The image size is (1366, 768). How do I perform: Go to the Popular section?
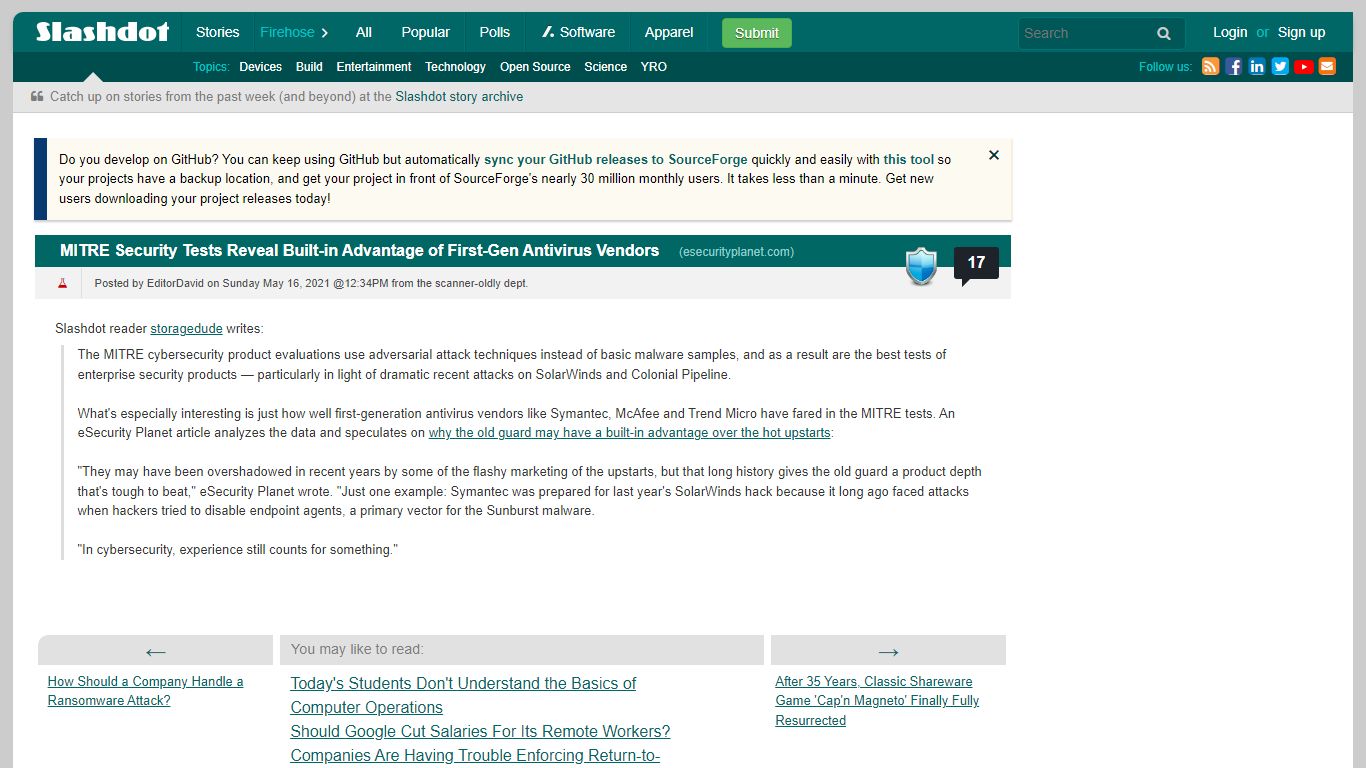coord(425,32)
